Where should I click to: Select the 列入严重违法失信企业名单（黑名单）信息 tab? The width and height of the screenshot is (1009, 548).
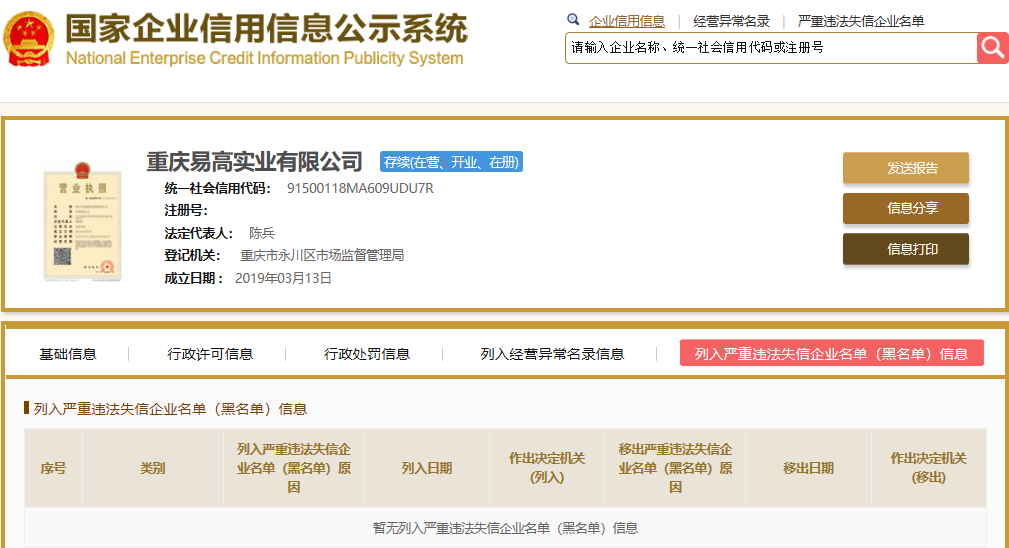(x=831, y=353)
